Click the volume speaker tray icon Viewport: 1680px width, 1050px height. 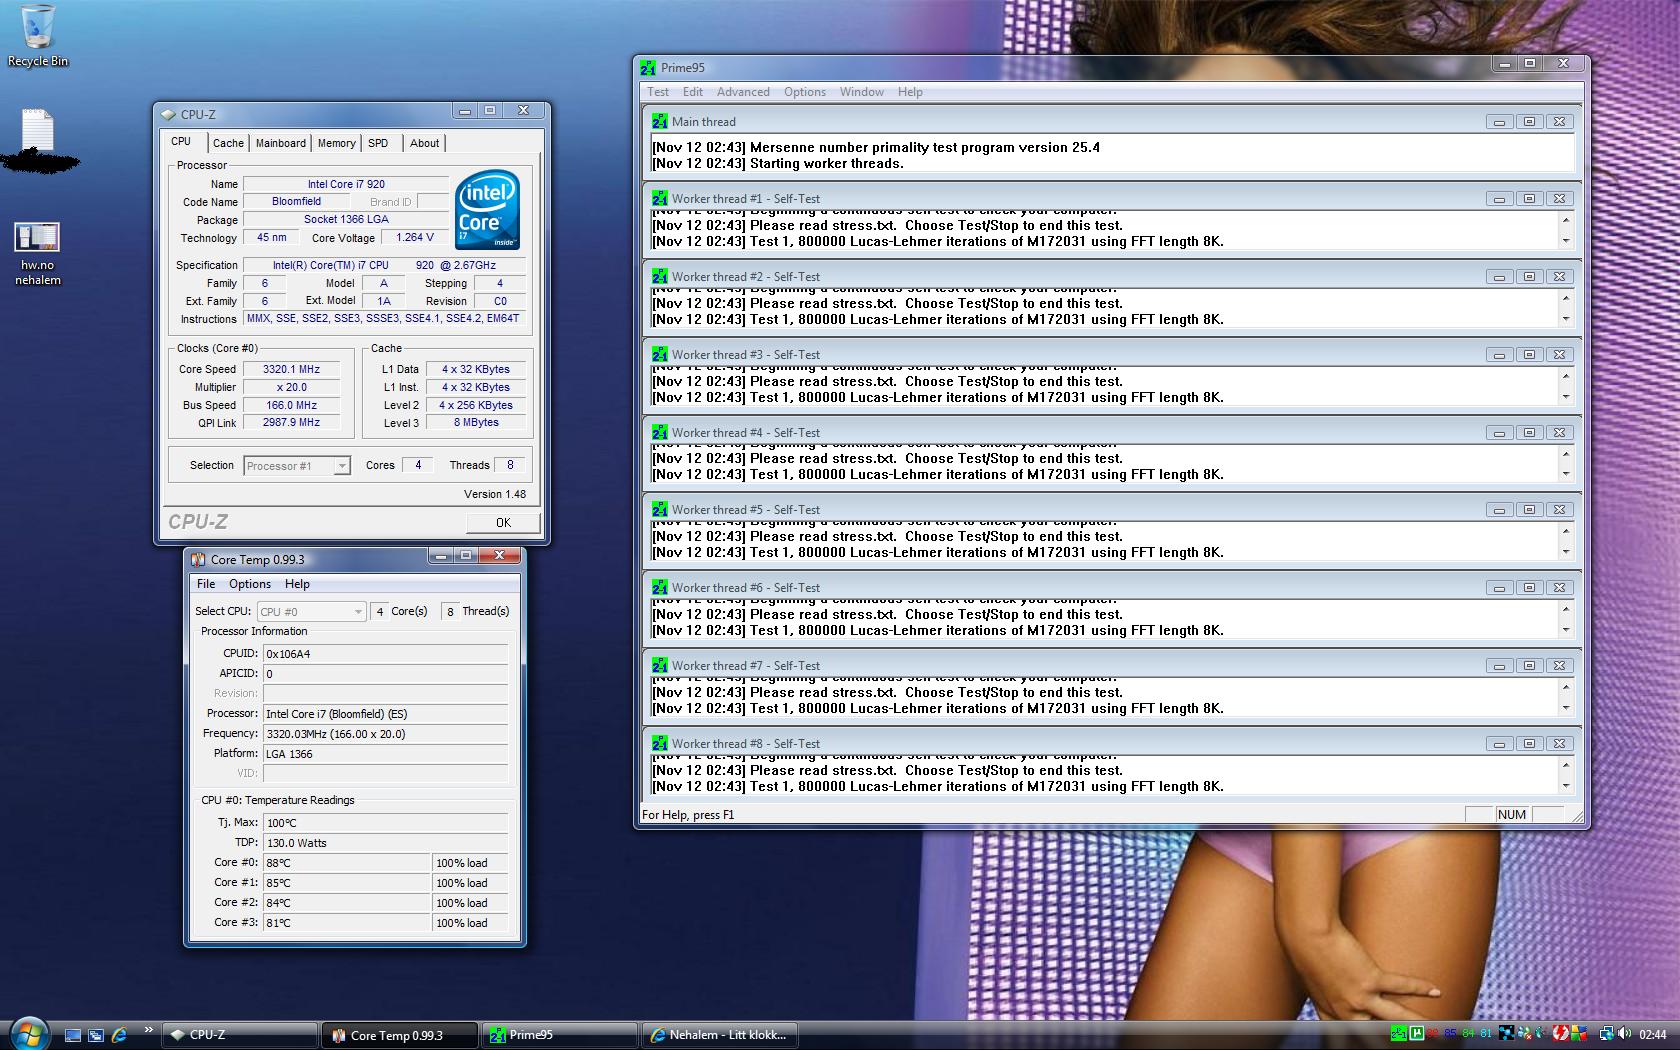click(x=1625, y=1034)
